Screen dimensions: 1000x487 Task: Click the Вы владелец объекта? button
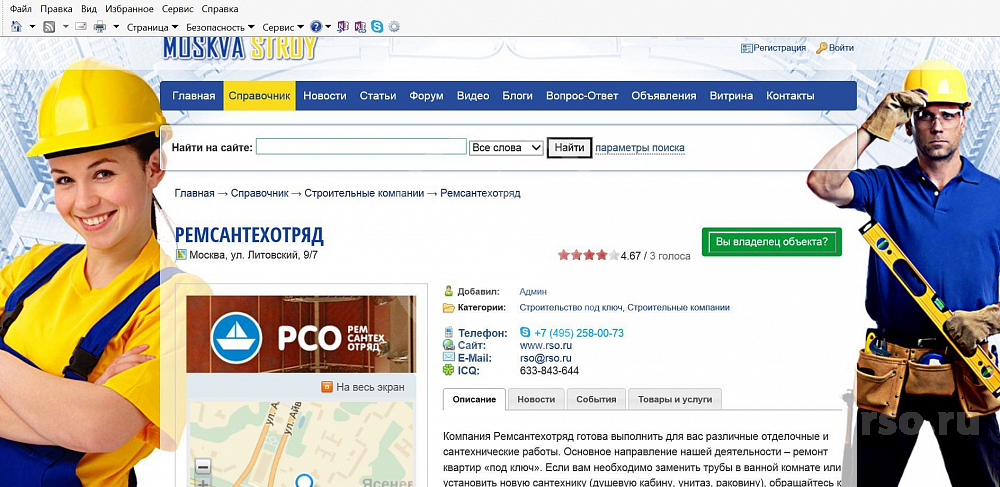click(772, 242)
